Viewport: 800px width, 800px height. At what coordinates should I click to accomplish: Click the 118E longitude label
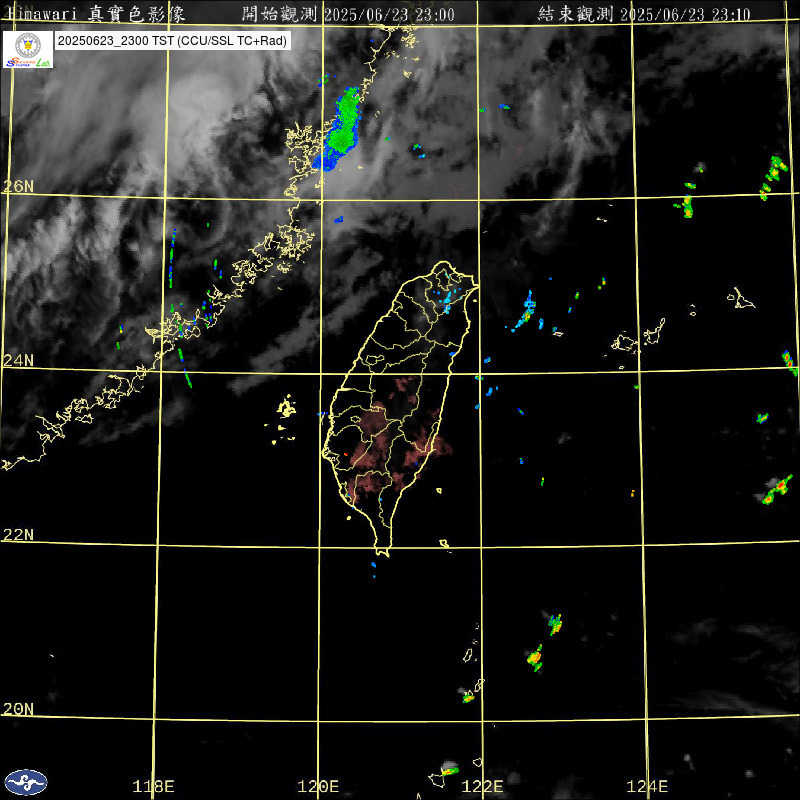[153, 786]
